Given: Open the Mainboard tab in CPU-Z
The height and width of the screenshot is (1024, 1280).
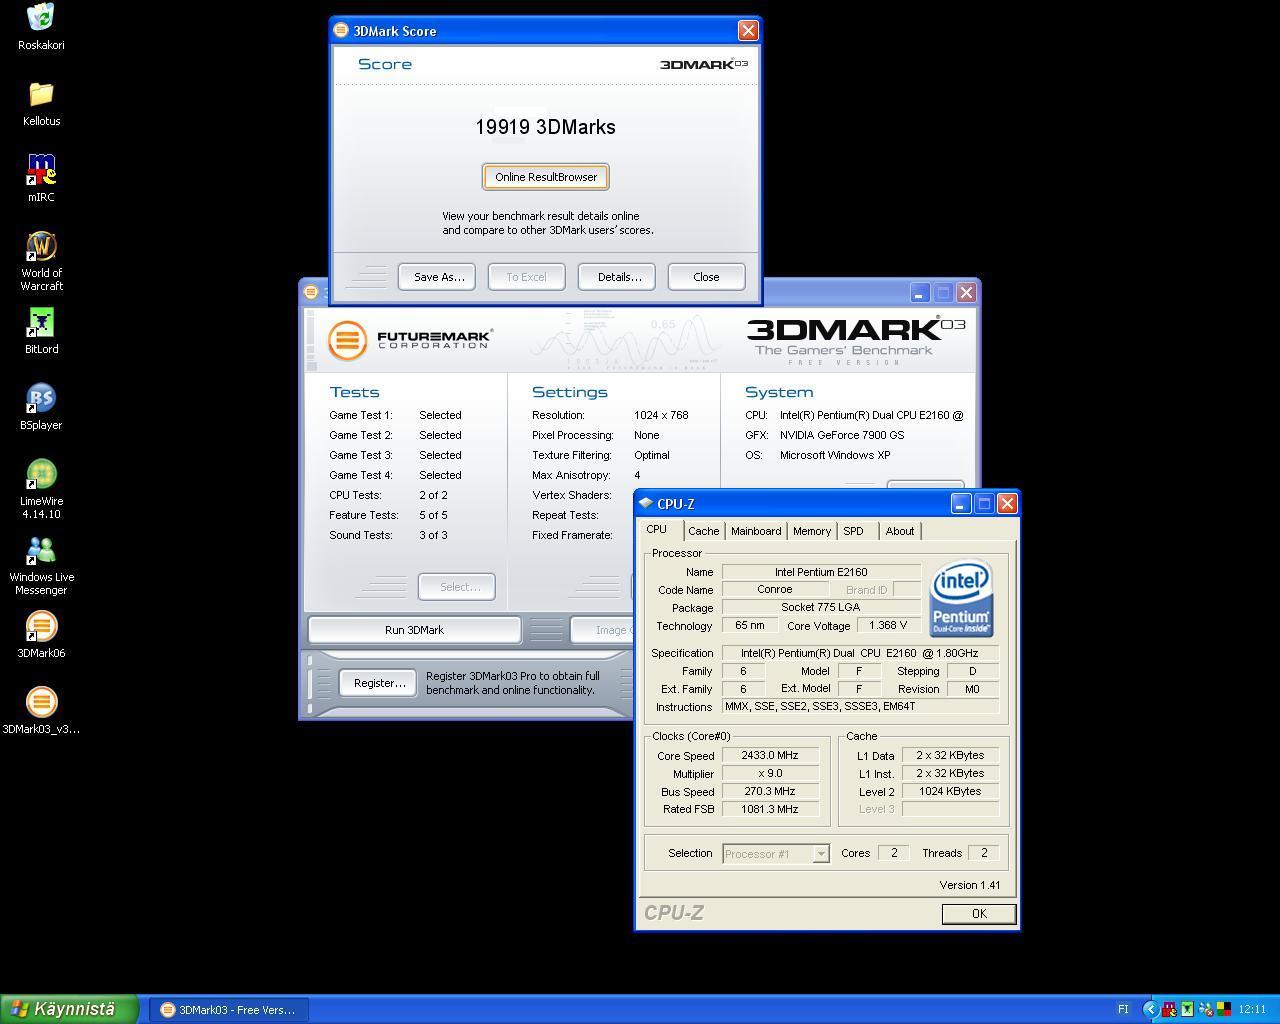Looking at the screenshot, I should click(x=756, y=531).
